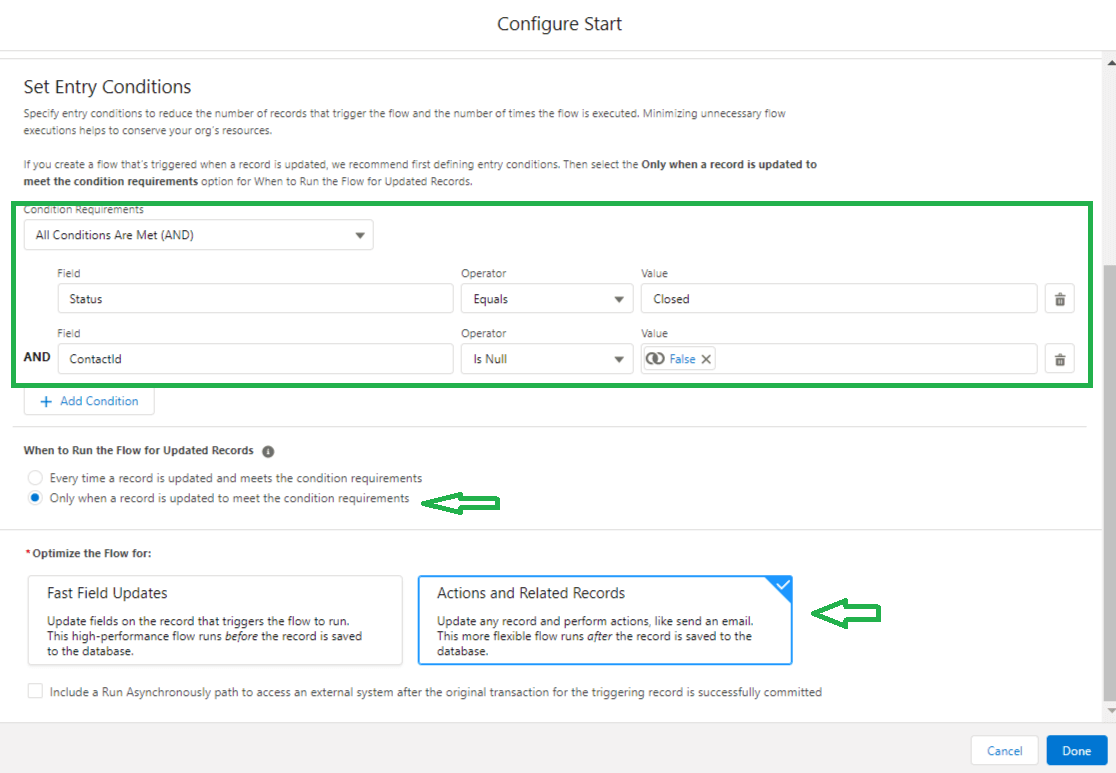Click the plus icon next to Add Condition

coord(46,401)
